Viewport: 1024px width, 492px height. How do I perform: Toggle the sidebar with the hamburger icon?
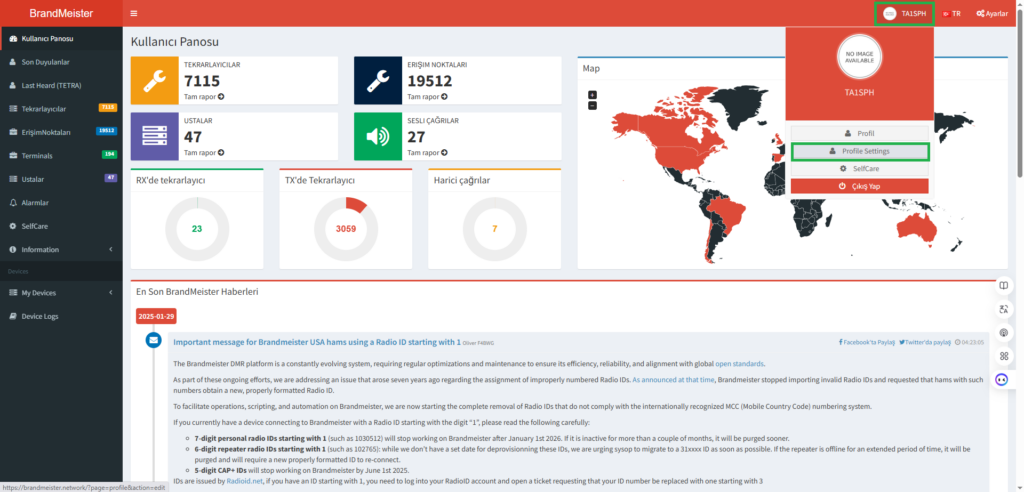[x=134, y=13]
